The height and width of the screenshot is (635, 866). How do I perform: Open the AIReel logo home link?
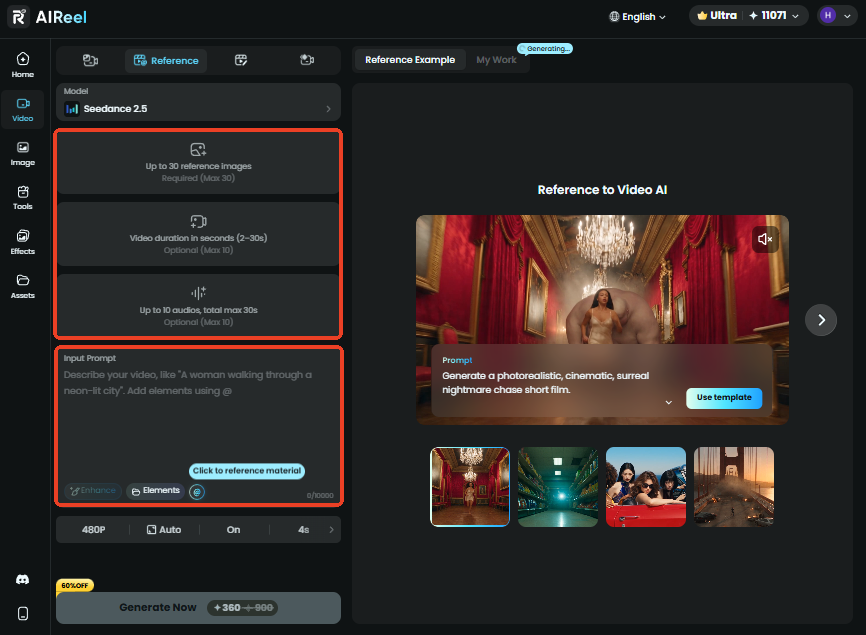pos(47,17)
